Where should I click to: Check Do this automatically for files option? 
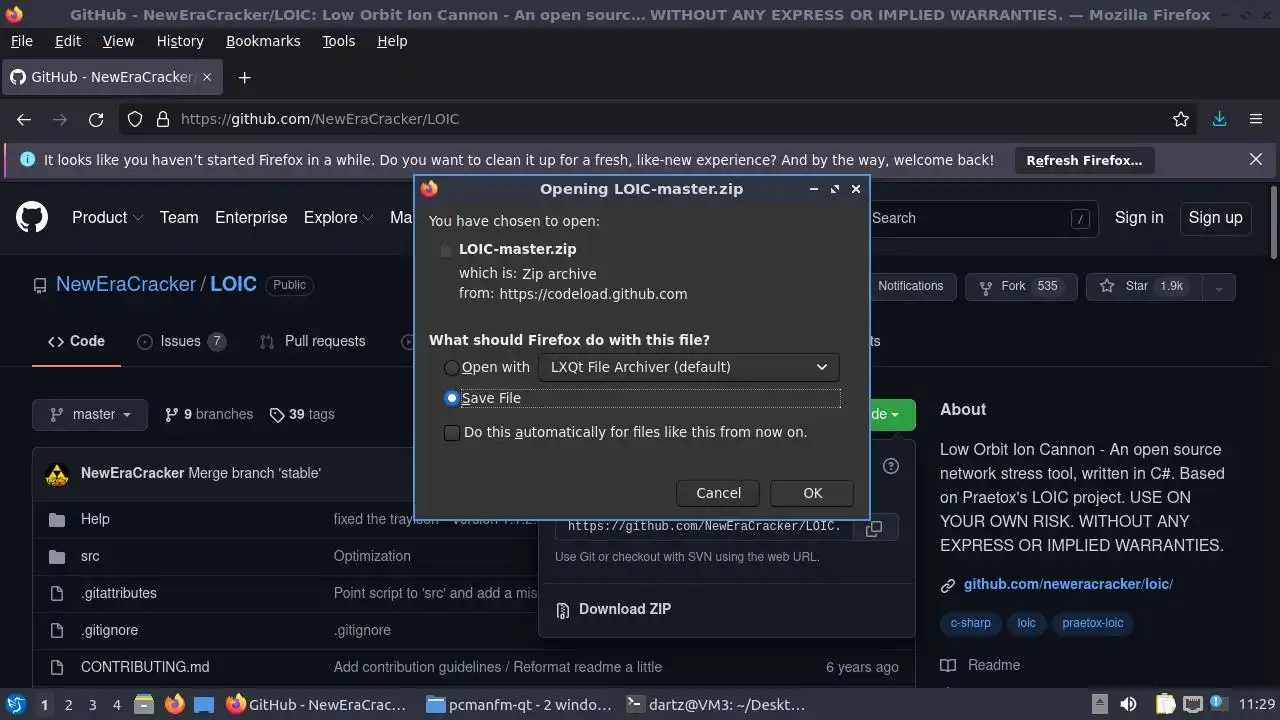click(x=452, y=432)
